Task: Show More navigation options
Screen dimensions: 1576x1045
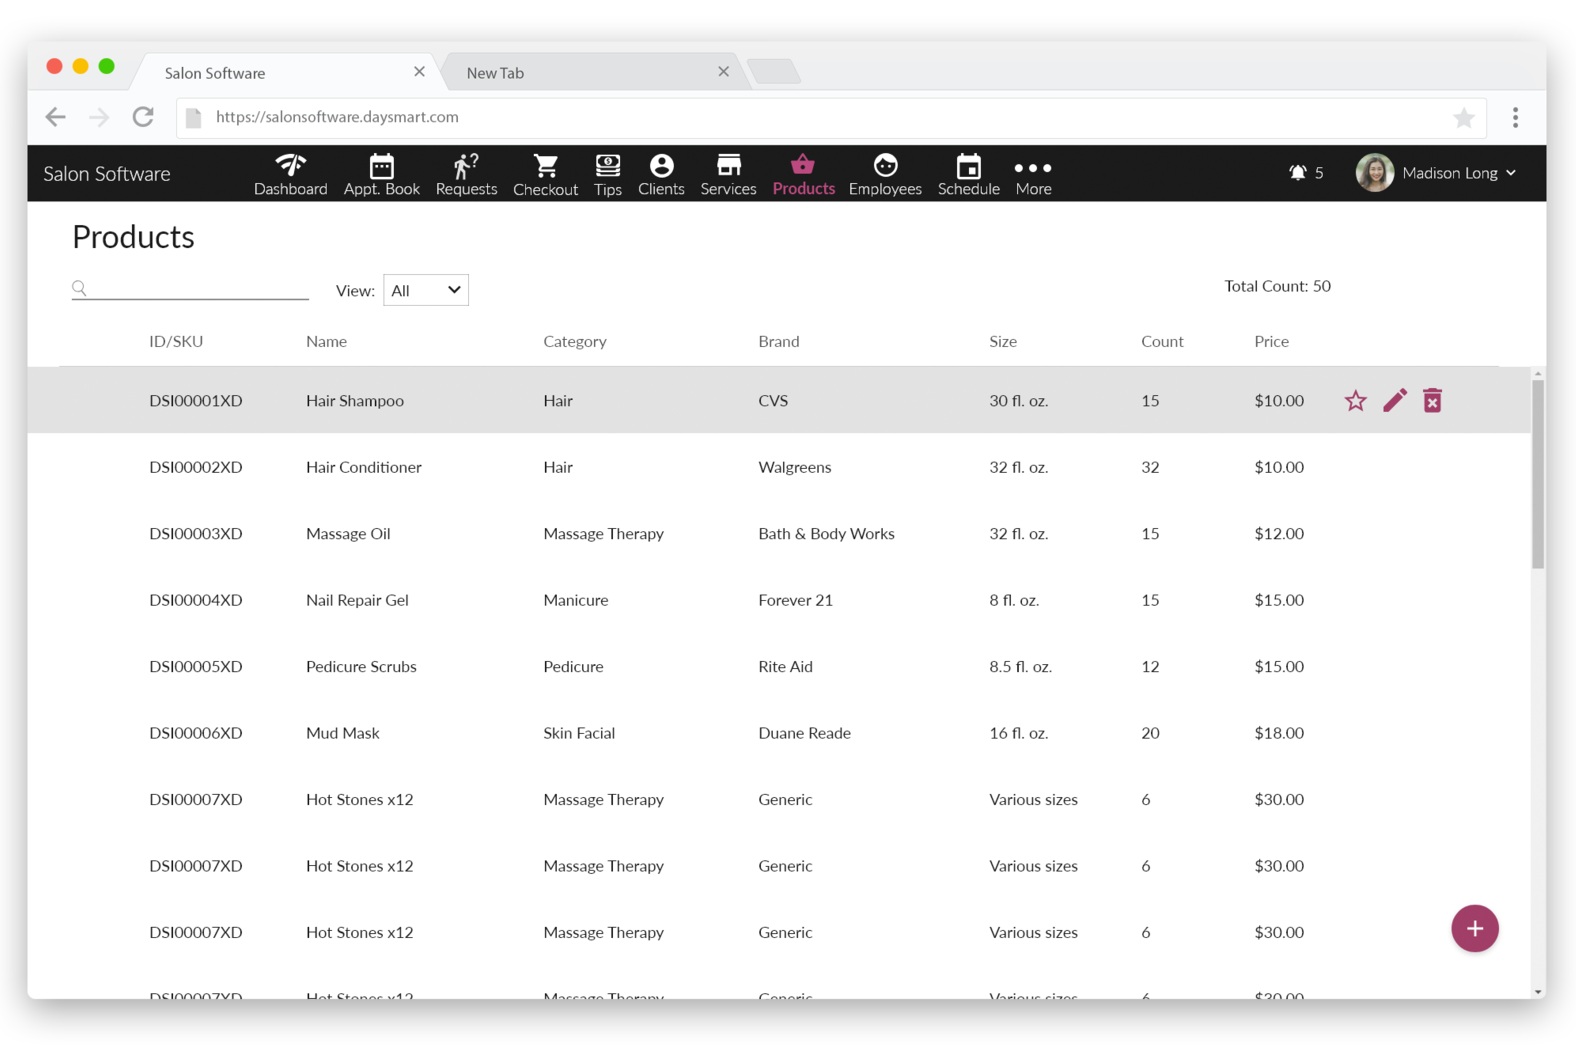Action: [1033, 176]
